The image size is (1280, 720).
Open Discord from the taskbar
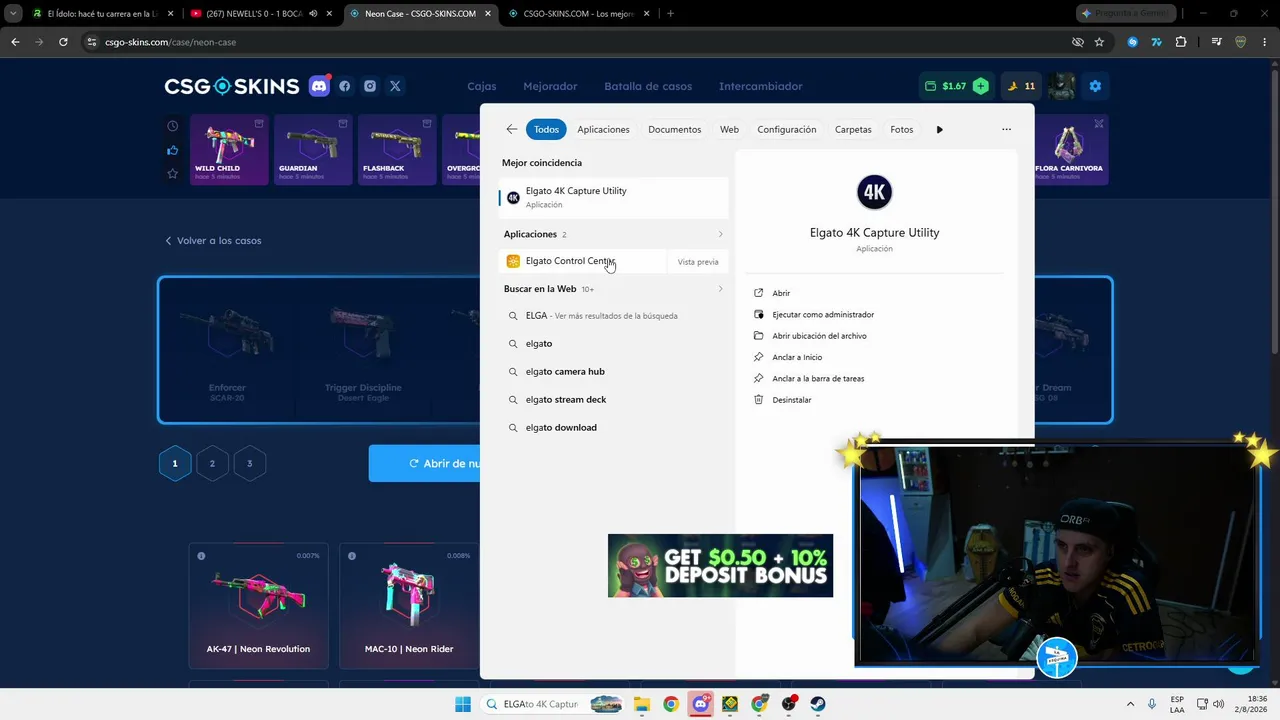point(701,704)
